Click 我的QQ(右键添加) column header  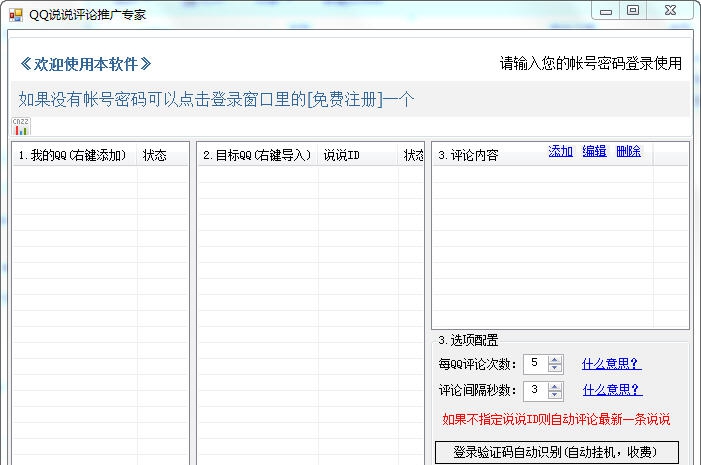[75, 155]
